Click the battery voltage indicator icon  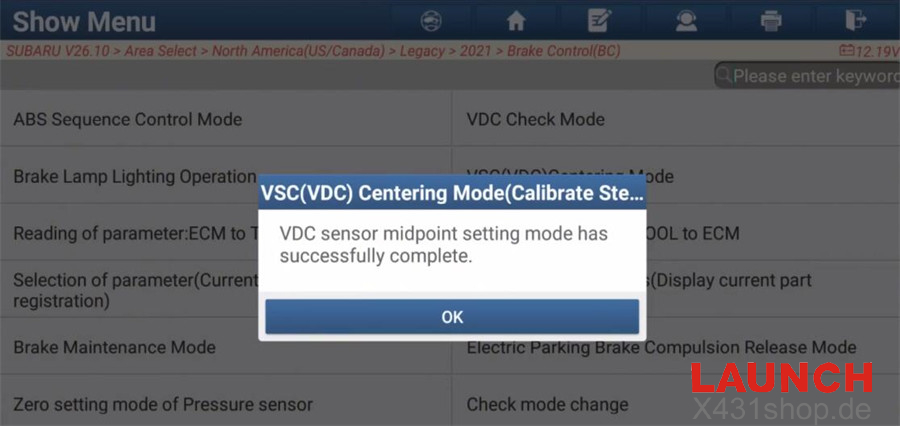point(847,50)
